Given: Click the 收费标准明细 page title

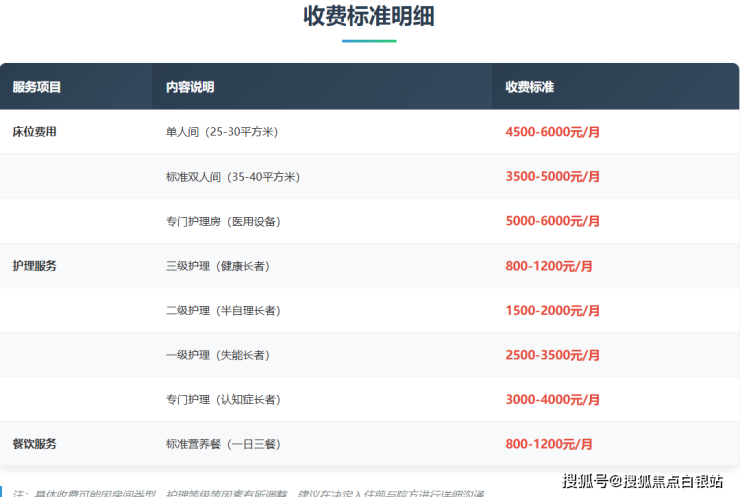Looking at the screenshot, I should point(369,16).
